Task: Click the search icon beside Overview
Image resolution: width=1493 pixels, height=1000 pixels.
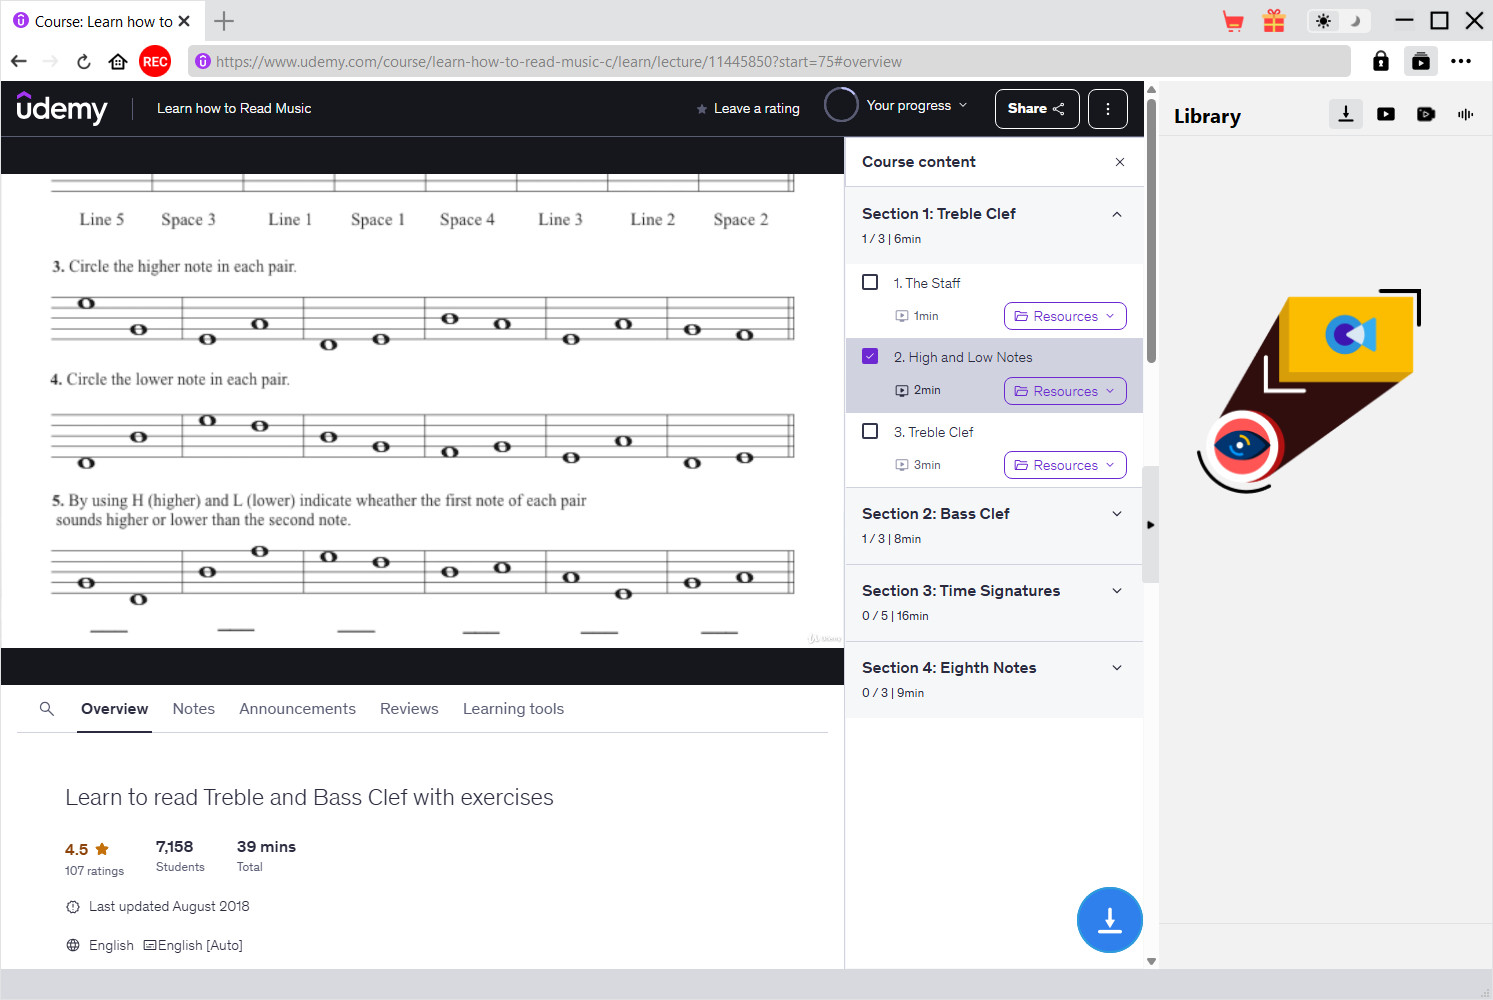Action: [x=47, y=709]
